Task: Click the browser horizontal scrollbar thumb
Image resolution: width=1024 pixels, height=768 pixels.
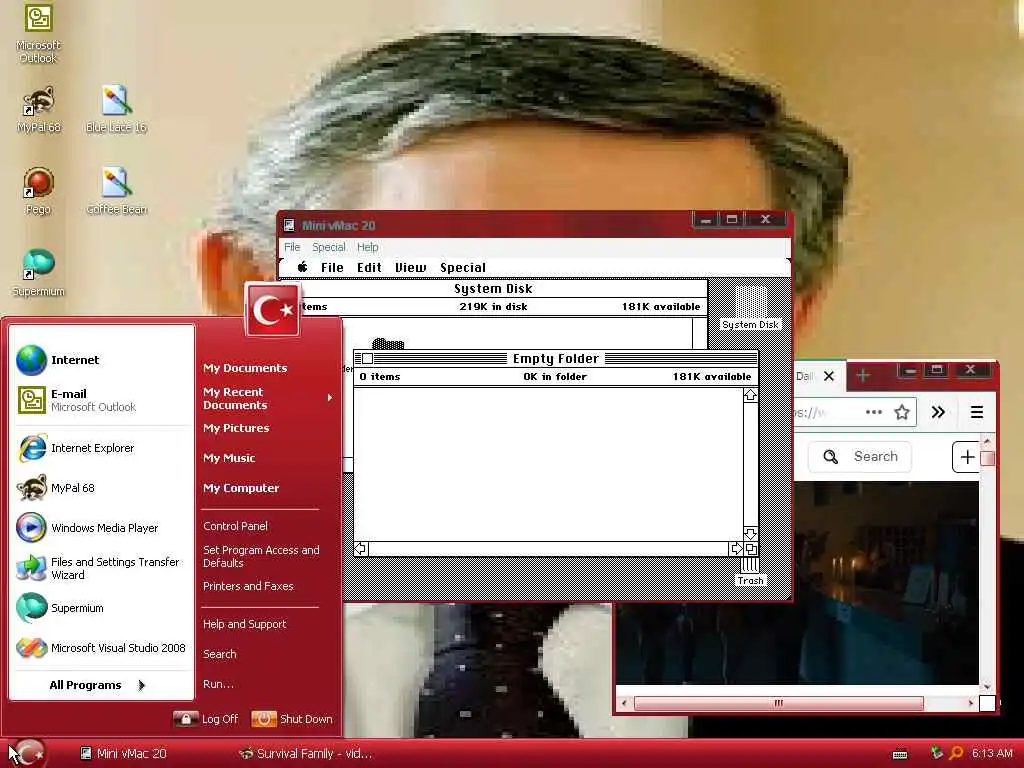Action: [778, 703]
